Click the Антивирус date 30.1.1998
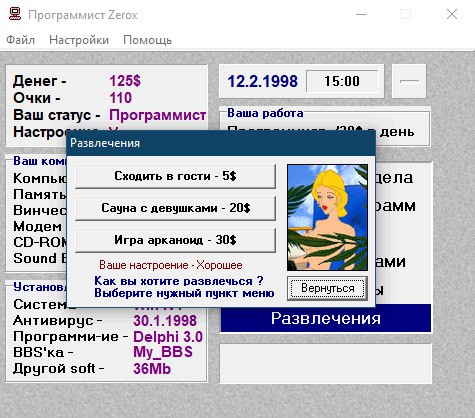 (165, 321)
